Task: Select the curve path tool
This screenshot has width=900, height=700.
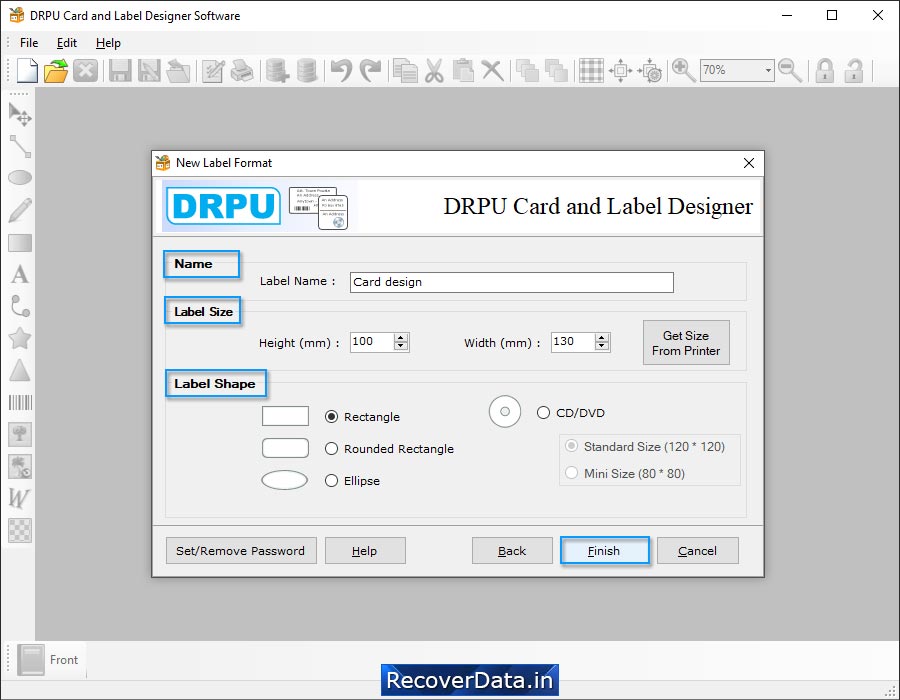Action: pos(20,306)
